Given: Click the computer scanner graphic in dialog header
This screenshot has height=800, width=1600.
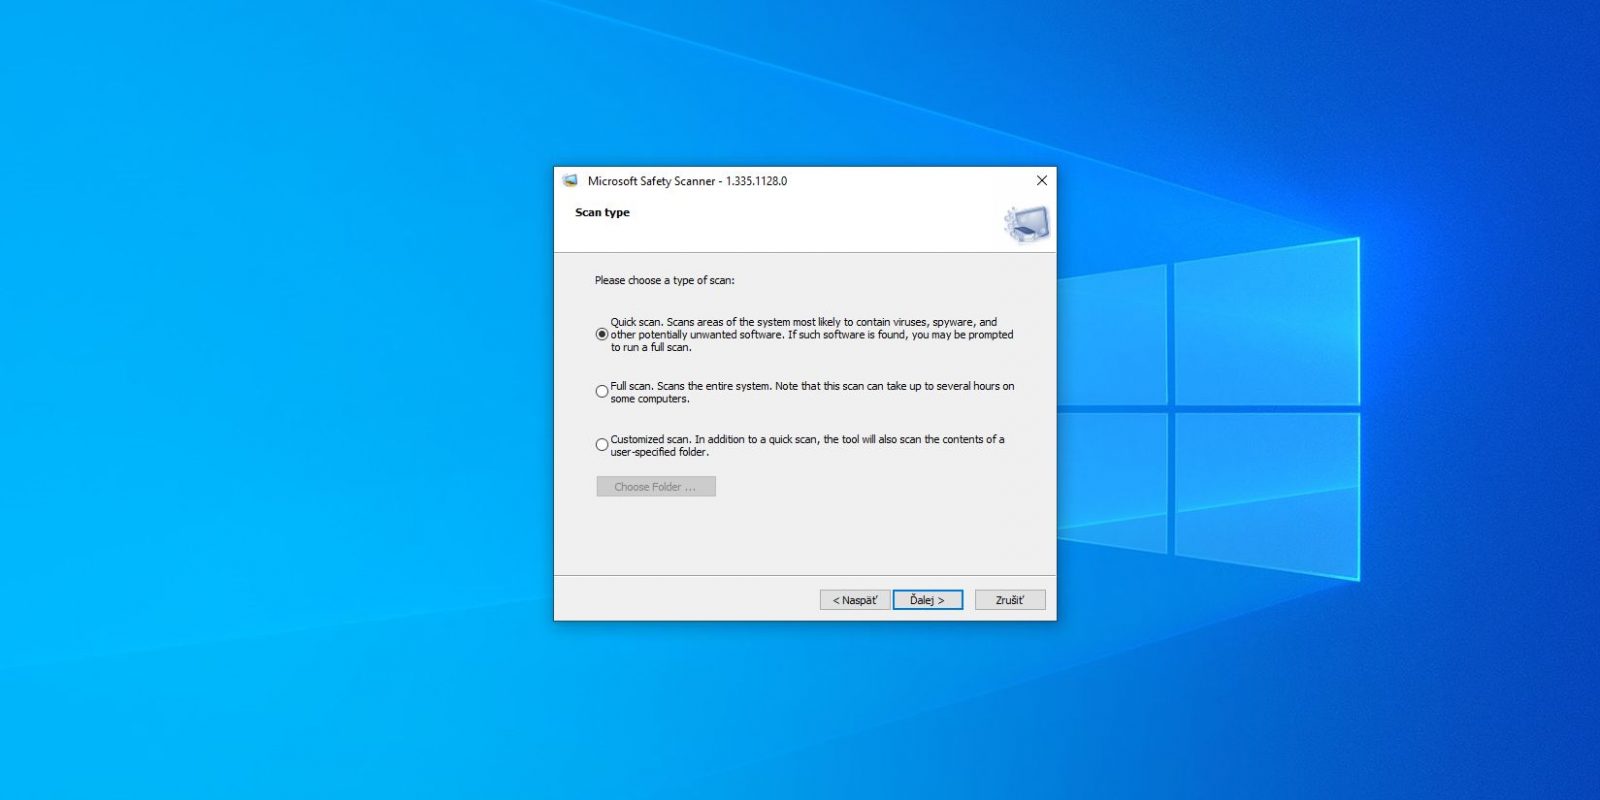Looking at the screenshot, I should pyautogui.click(x=1026, y=224).
